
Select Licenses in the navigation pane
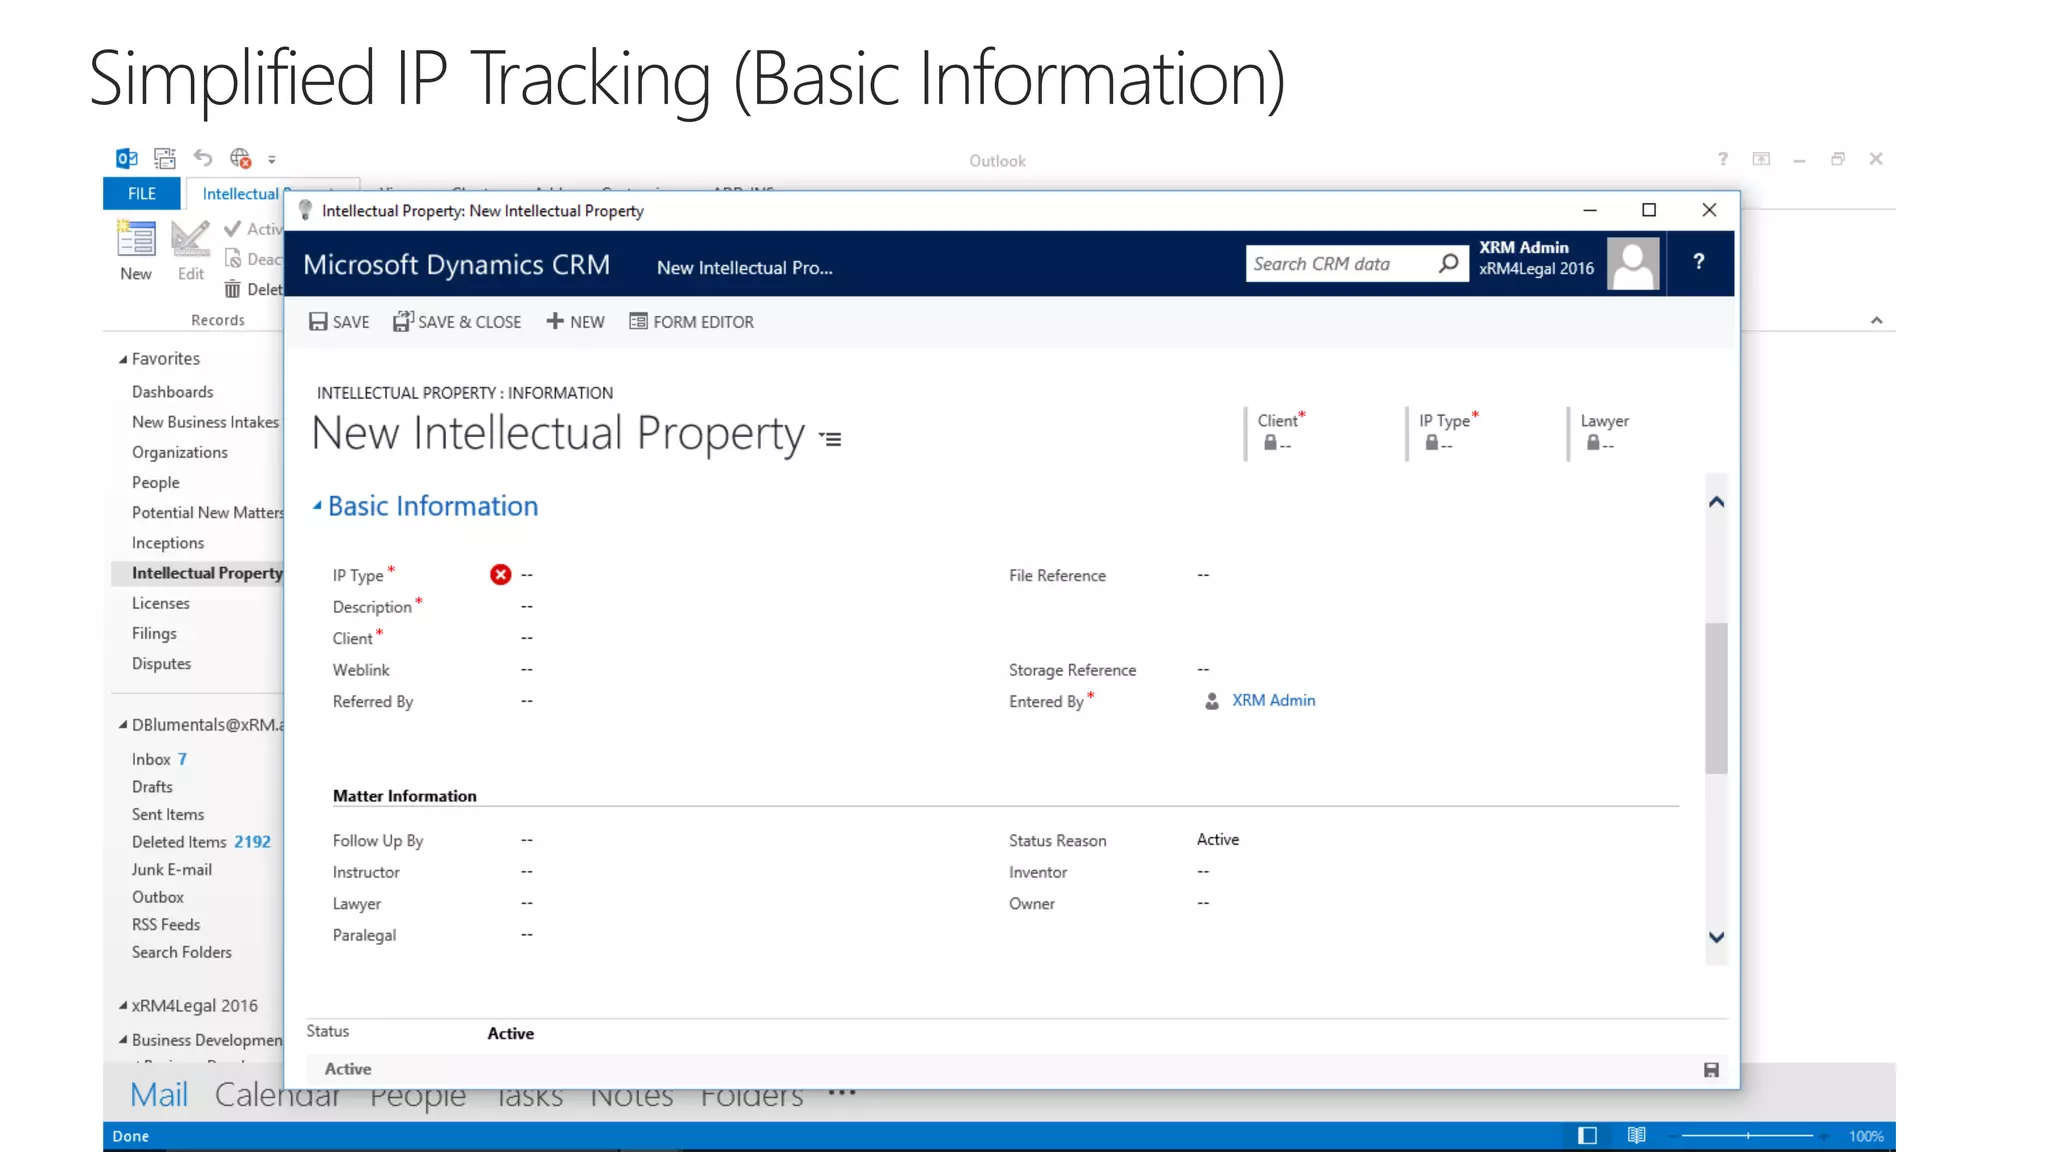pyautogui.click(x=161, y=603)
